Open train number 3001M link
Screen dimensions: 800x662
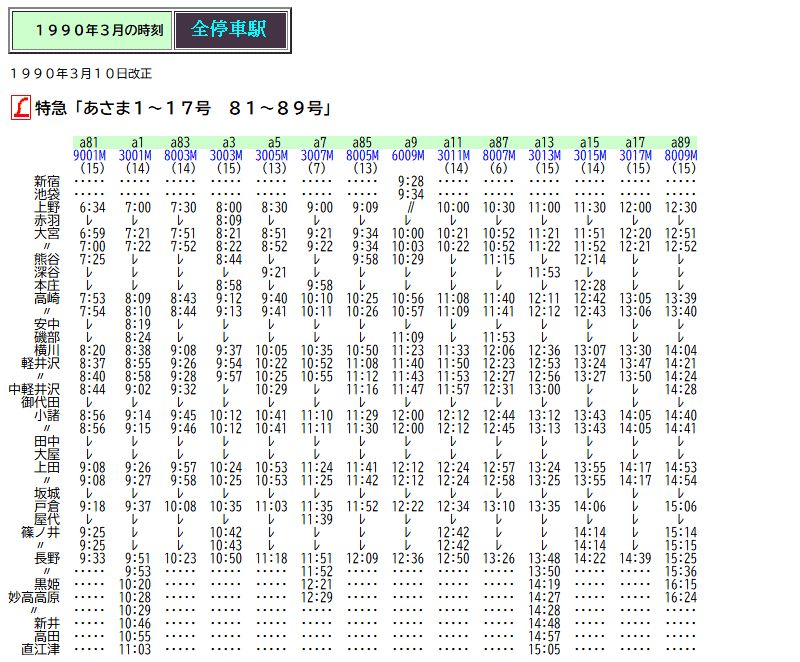(135, 156)
